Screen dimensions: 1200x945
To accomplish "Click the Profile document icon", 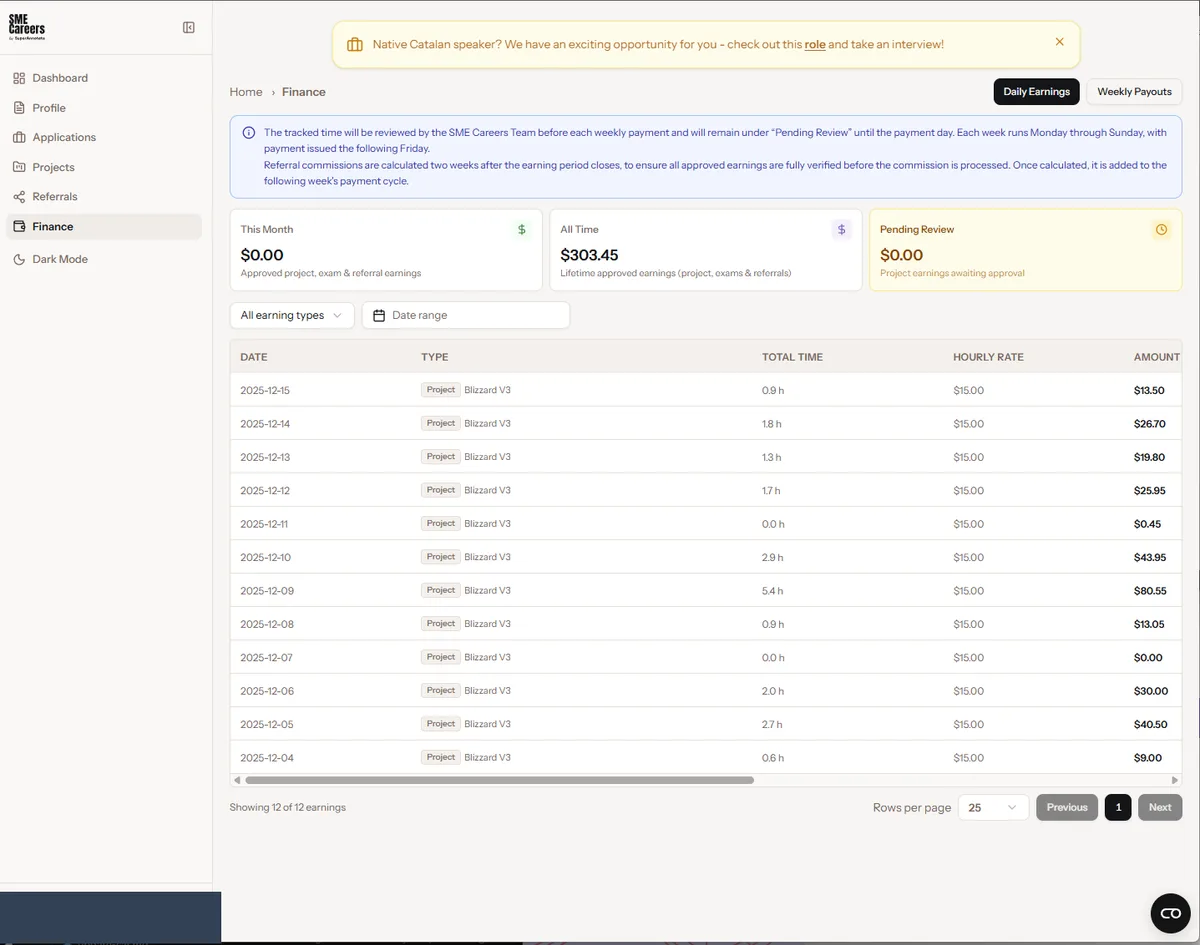I will coord(19,108).
